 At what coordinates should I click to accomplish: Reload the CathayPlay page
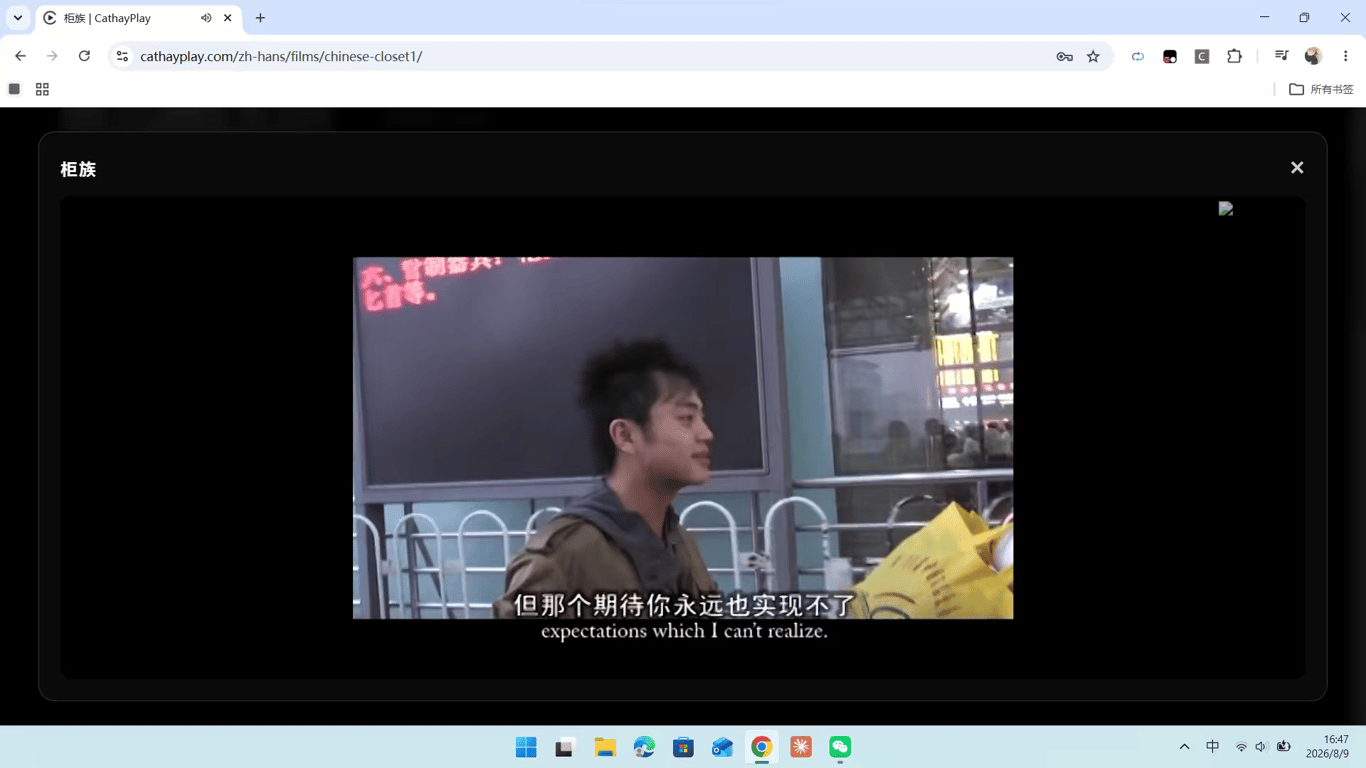(84, 56)
